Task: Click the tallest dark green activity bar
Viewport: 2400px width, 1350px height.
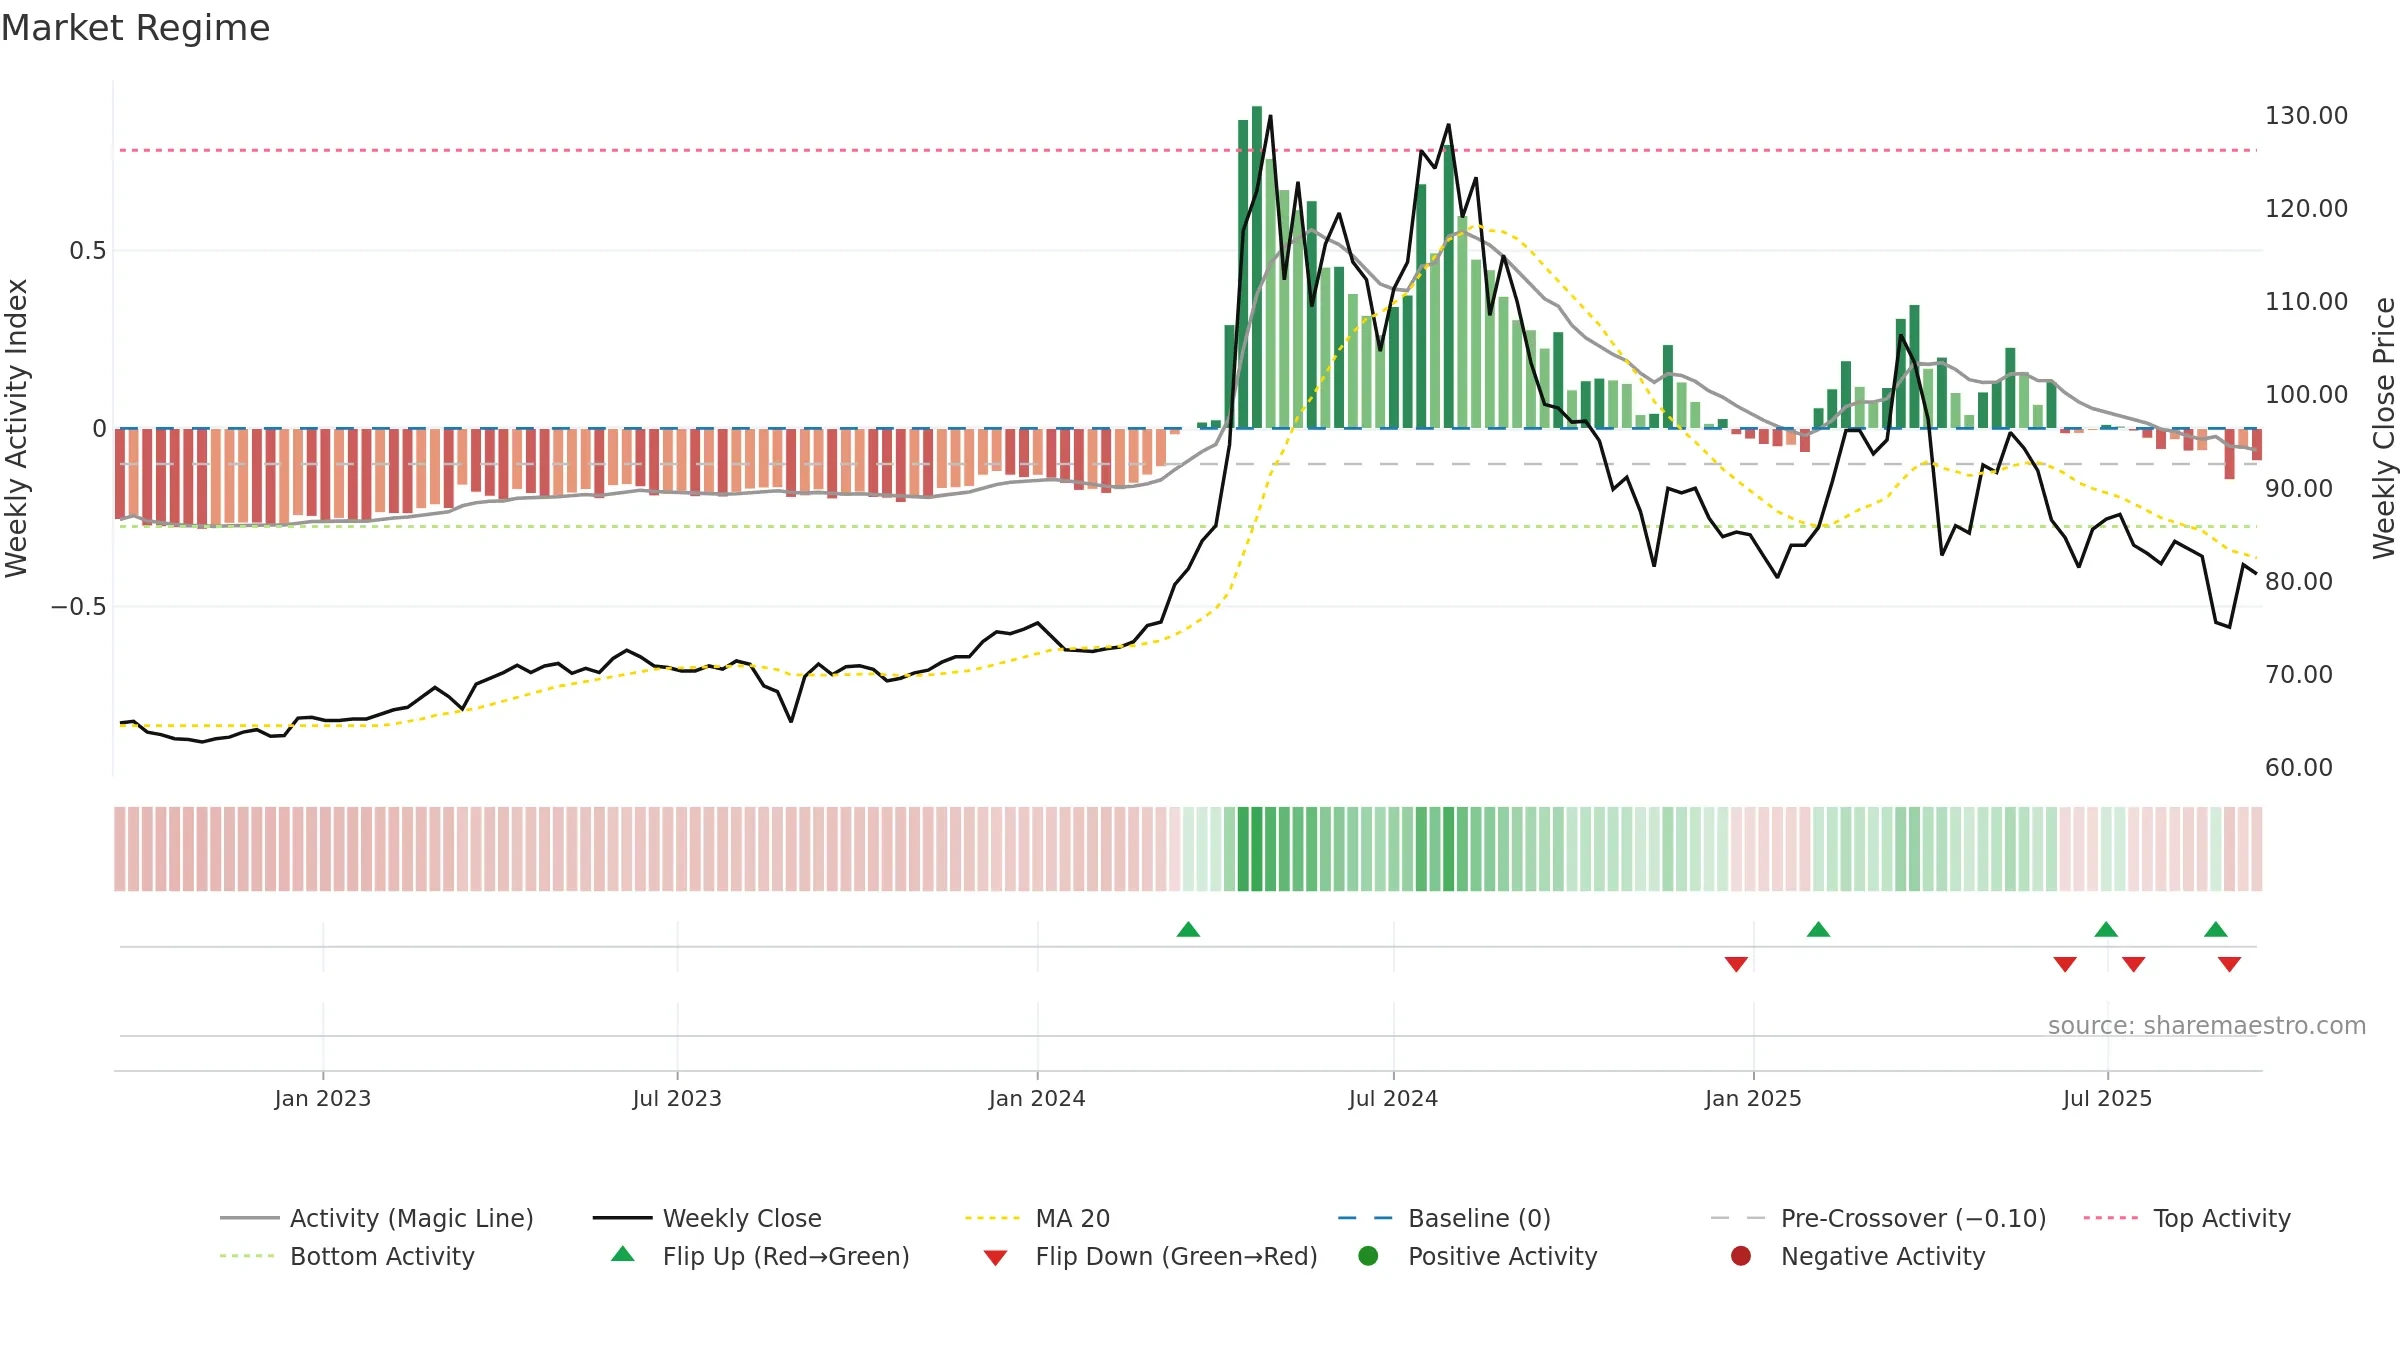Action: (1257, 267)
